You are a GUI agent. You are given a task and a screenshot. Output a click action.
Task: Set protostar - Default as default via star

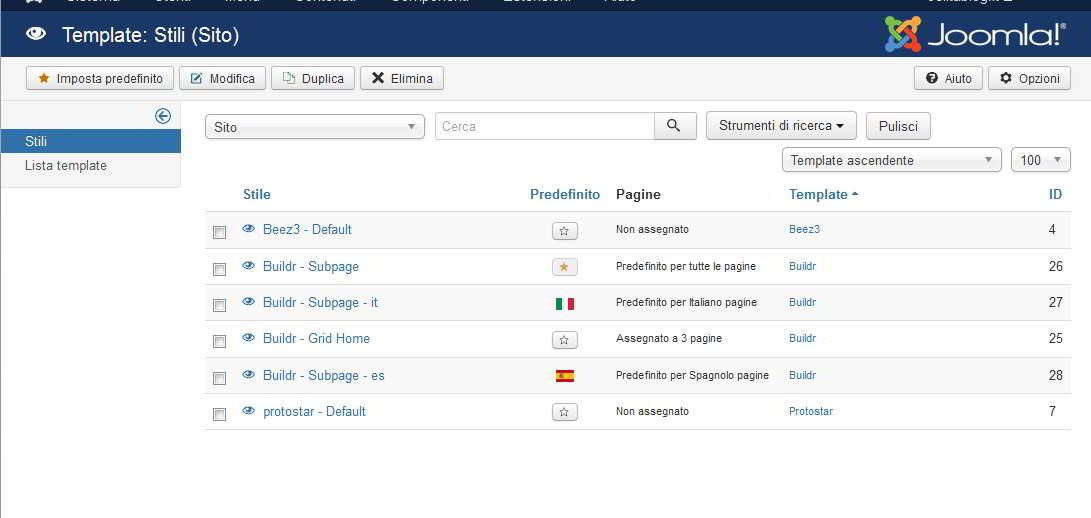point(564,412)
